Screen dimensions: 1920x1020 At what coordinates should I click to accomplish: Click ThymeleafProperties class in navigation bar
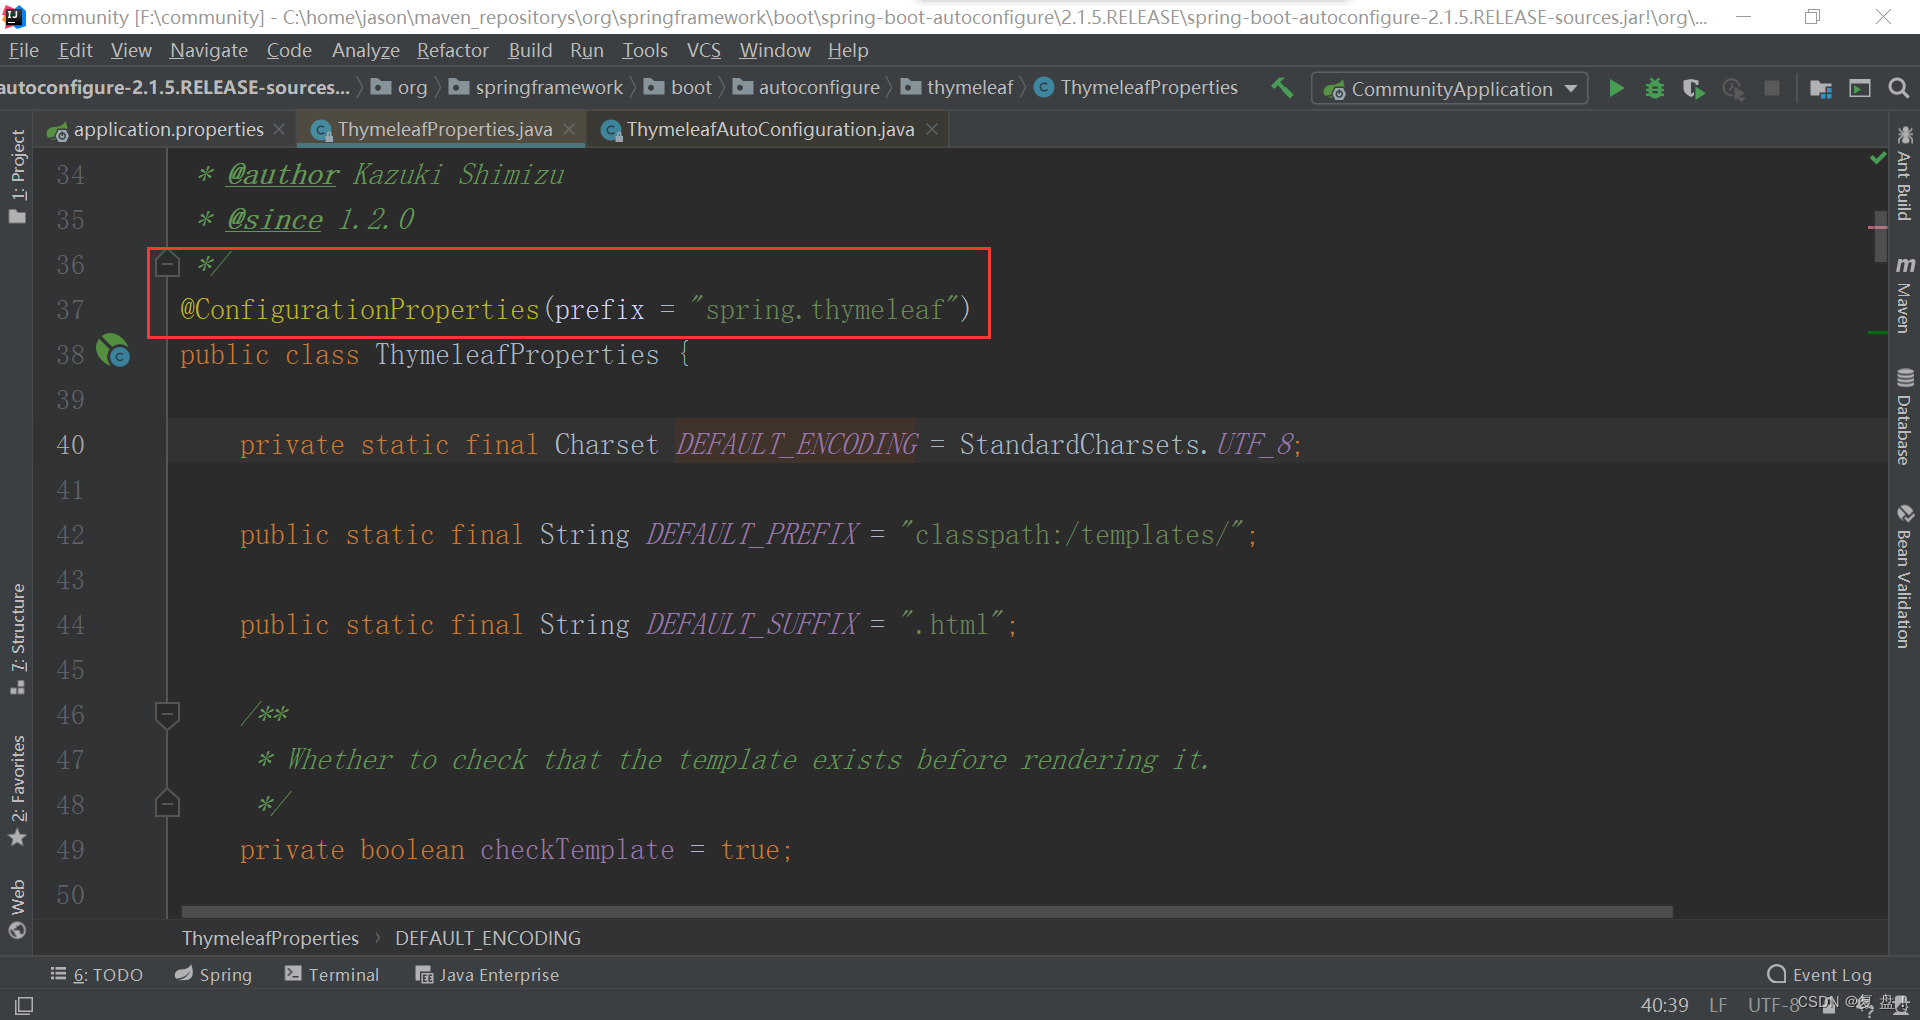(x=1137, y=88)
